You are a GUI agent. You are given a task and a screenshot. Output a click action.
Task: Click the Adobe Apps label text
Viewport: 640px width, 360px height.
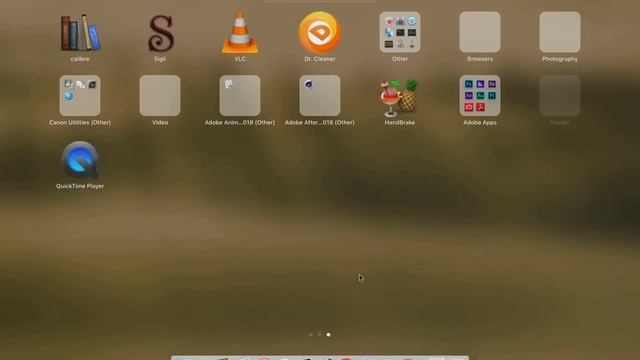point(480,122)
